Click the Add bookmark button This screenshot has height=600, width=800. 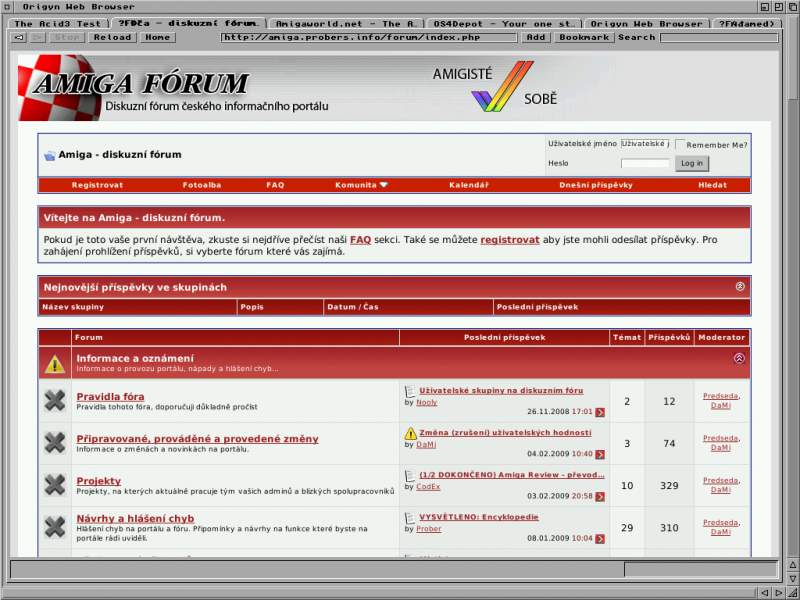pos(536,37)
